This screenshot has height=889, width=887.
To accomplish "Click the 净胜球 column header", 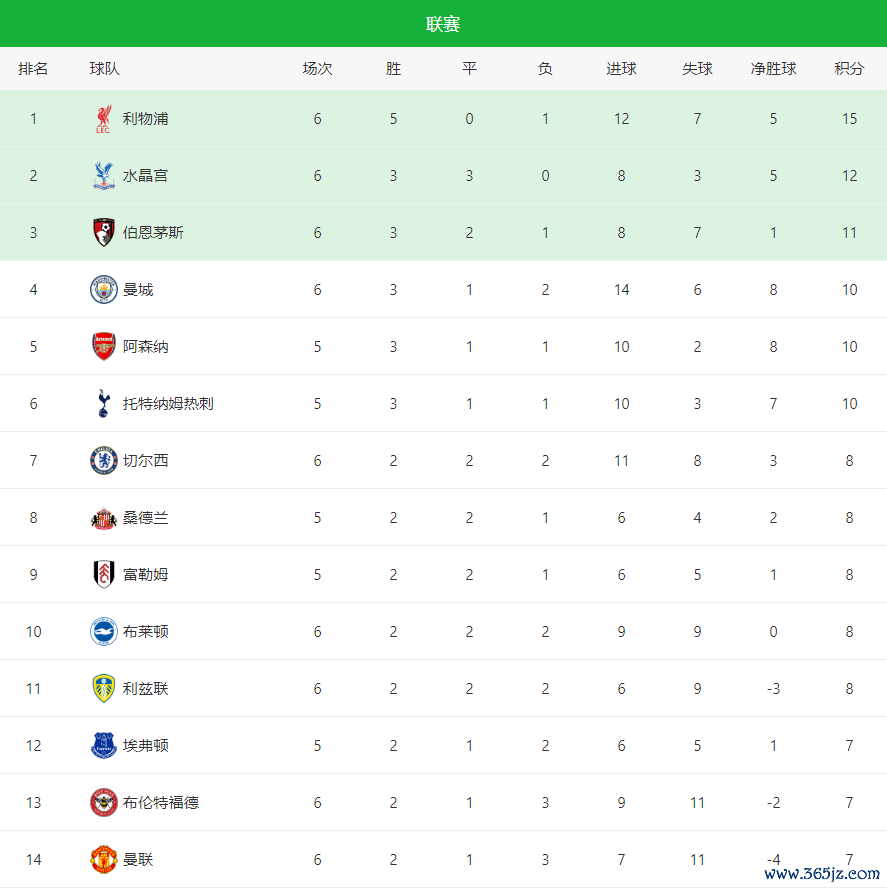I will pyautogui.click(x=773, y=69).
